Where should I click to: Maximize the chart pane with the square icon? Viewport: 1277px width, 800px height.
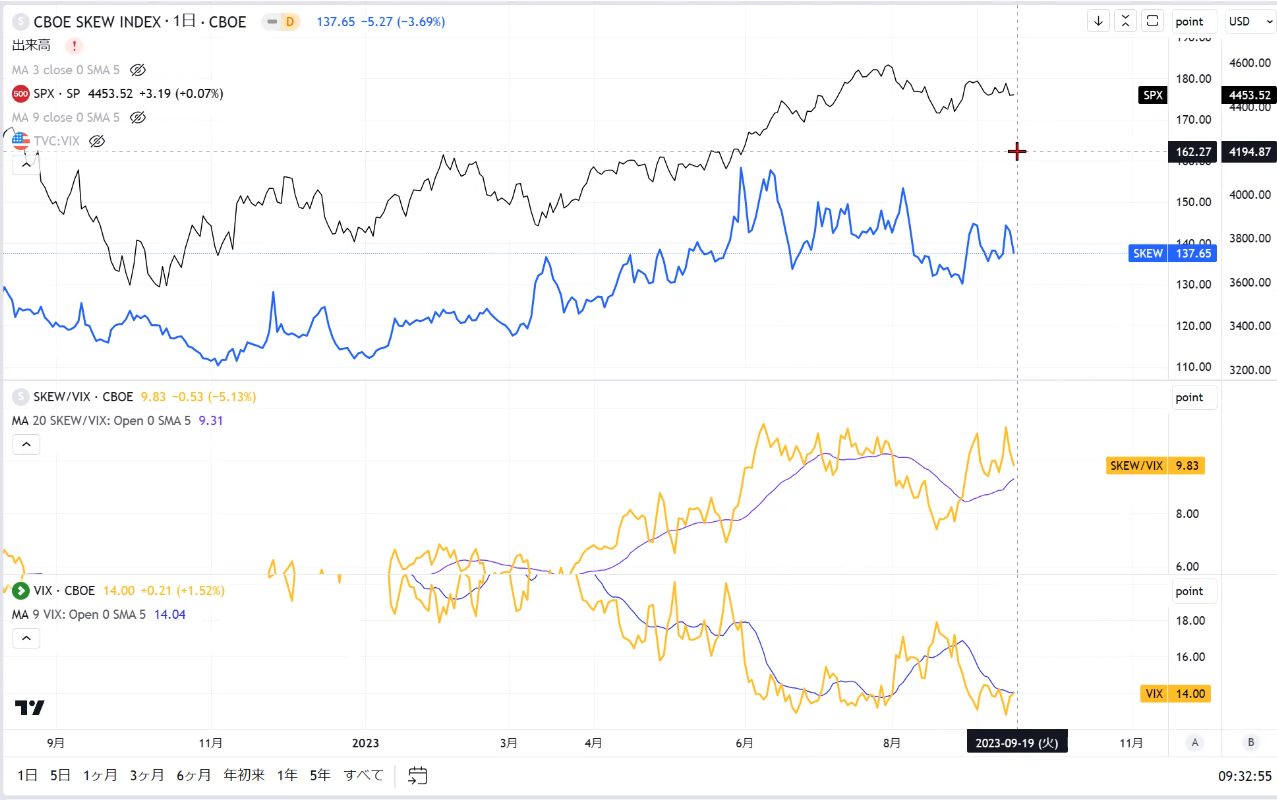tap(1153, 21)
